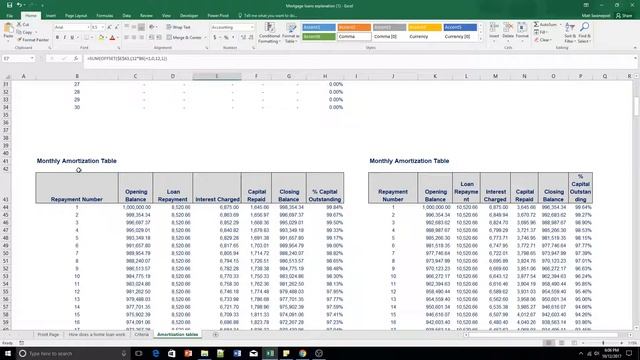Increase decimal places

pyautogui.click(x=244, y=38)
